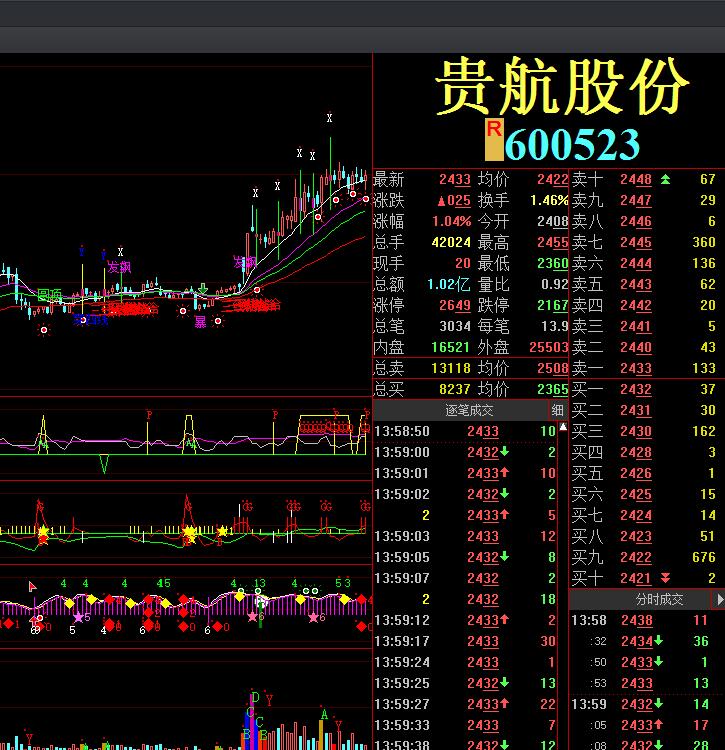The height and width of the screenshot is (750, 725).
Task: Select the 卖七 ask price 2445
Action: pos(636,243)
